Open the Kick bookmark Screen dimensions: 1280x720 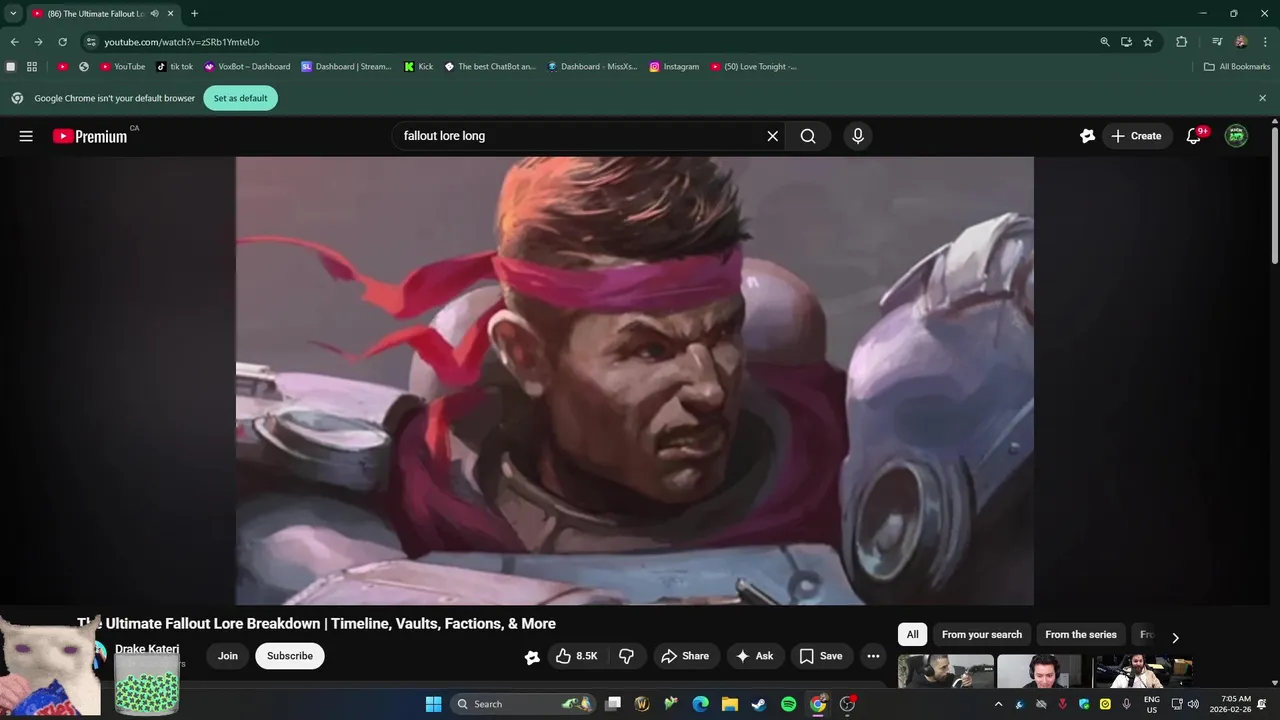pos(419,67)
